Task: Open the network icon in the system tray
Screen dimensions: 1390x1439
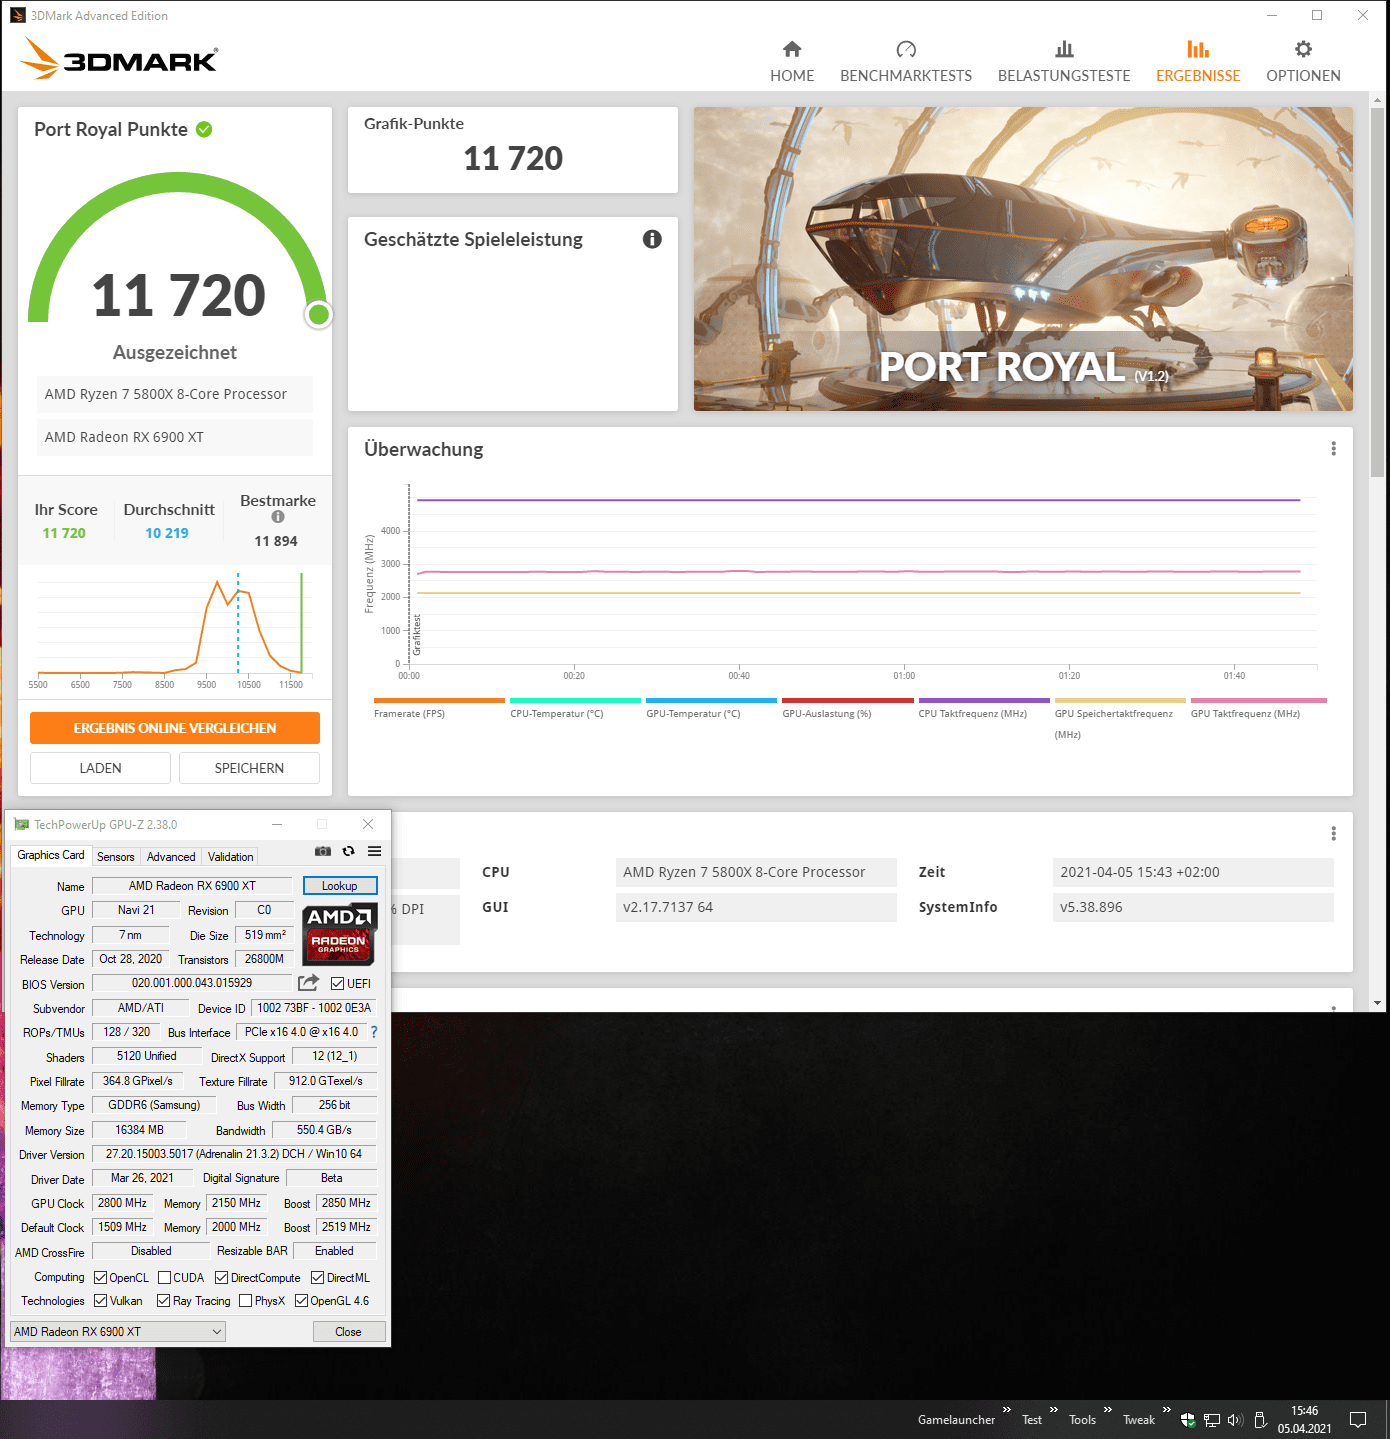Action: click(x=1212, y=1420)
